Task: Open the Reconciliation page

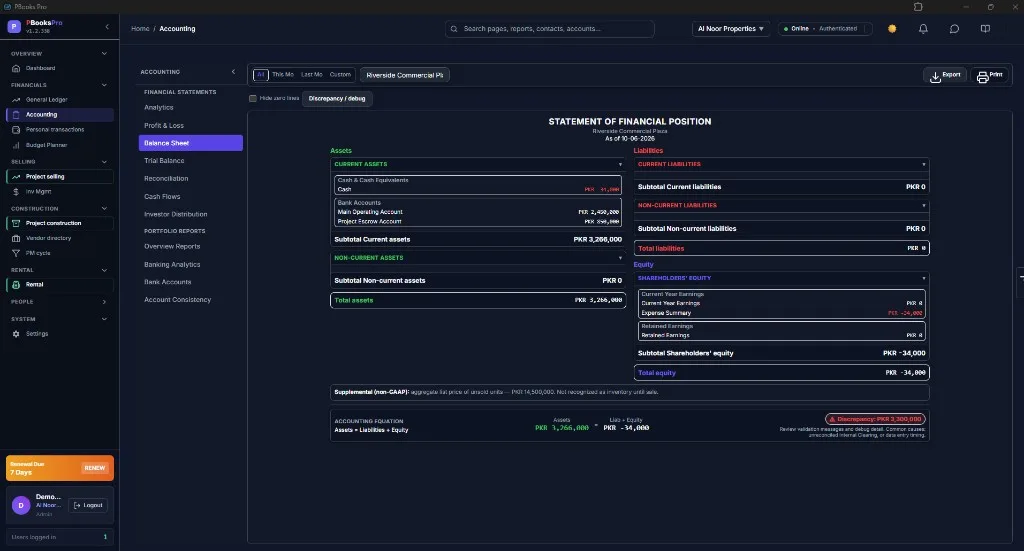Action: tap(166, 179)
